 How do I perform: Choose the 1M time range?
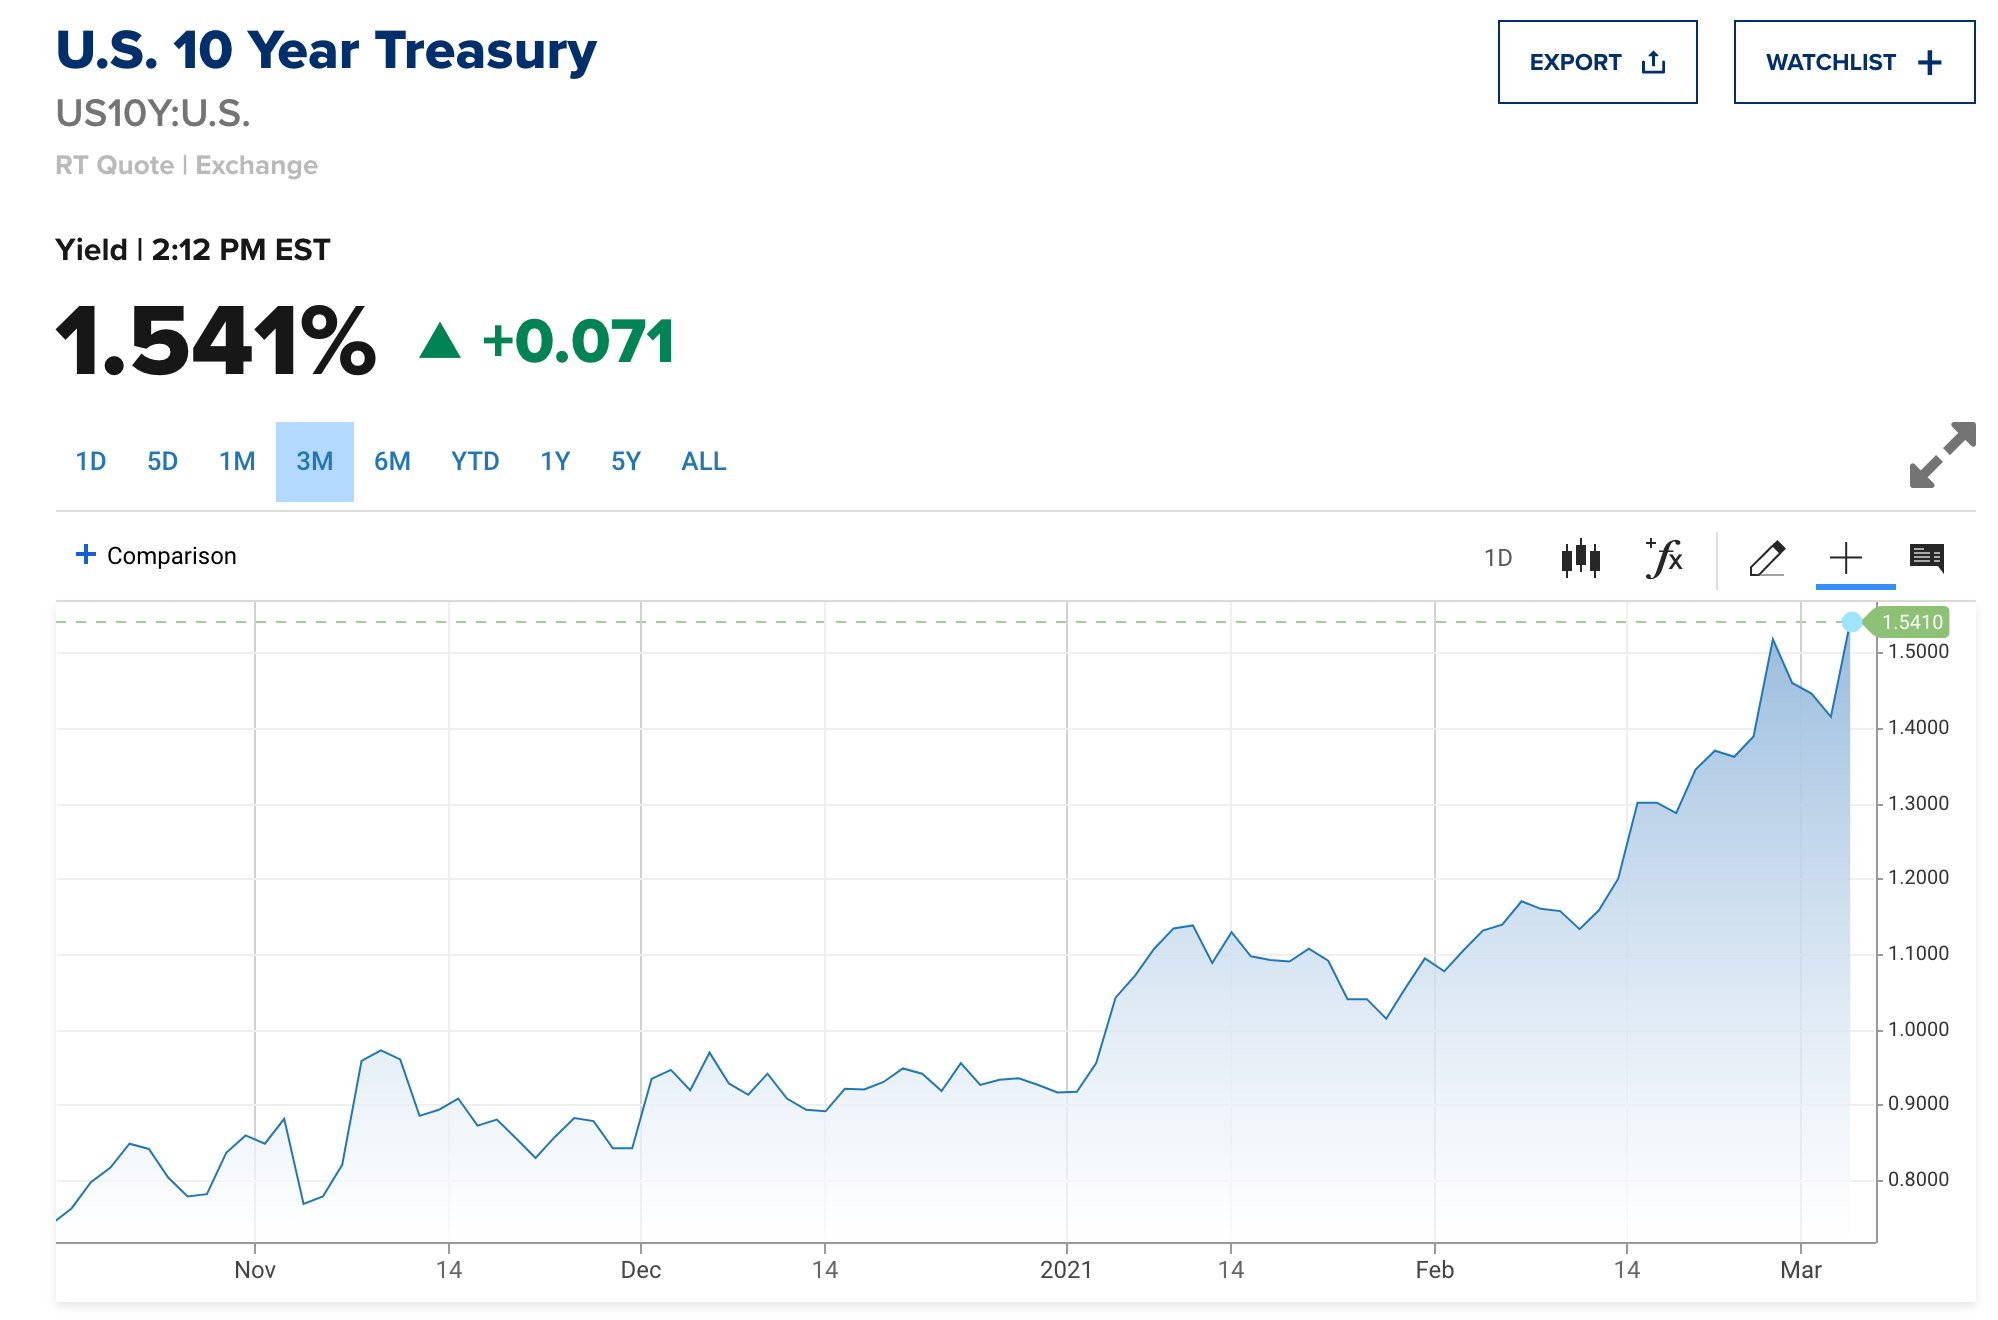[x=237, y=461]
